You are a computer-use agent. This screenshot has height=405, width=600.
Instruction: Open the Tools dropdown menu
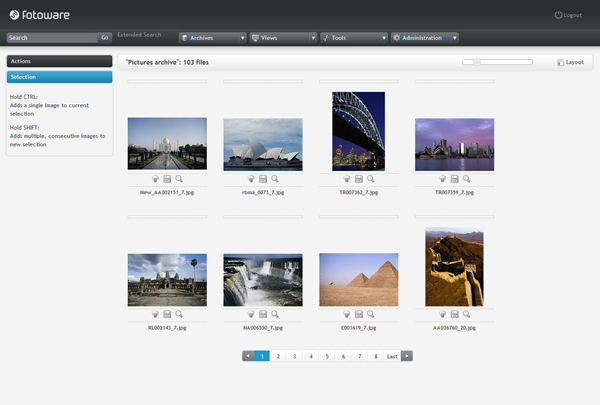[354, 38]
